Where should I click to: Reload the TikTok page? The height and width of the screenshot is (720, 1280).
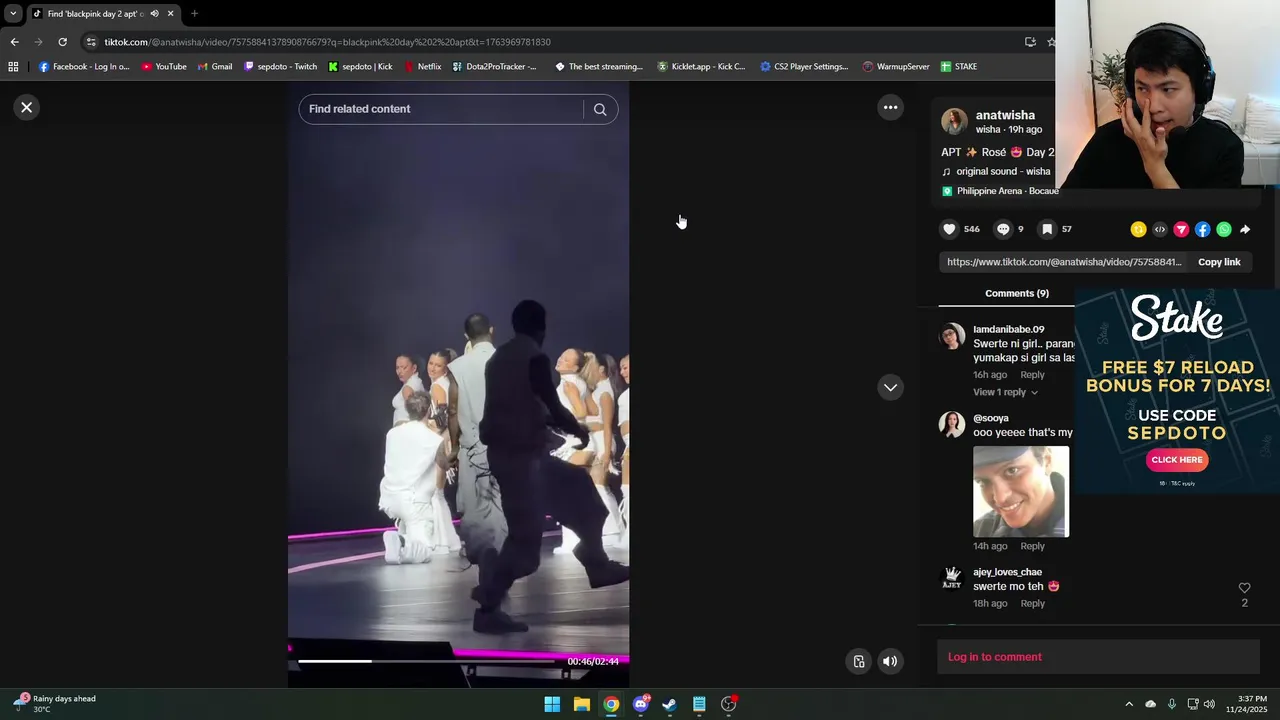click(x=62, y=42)
